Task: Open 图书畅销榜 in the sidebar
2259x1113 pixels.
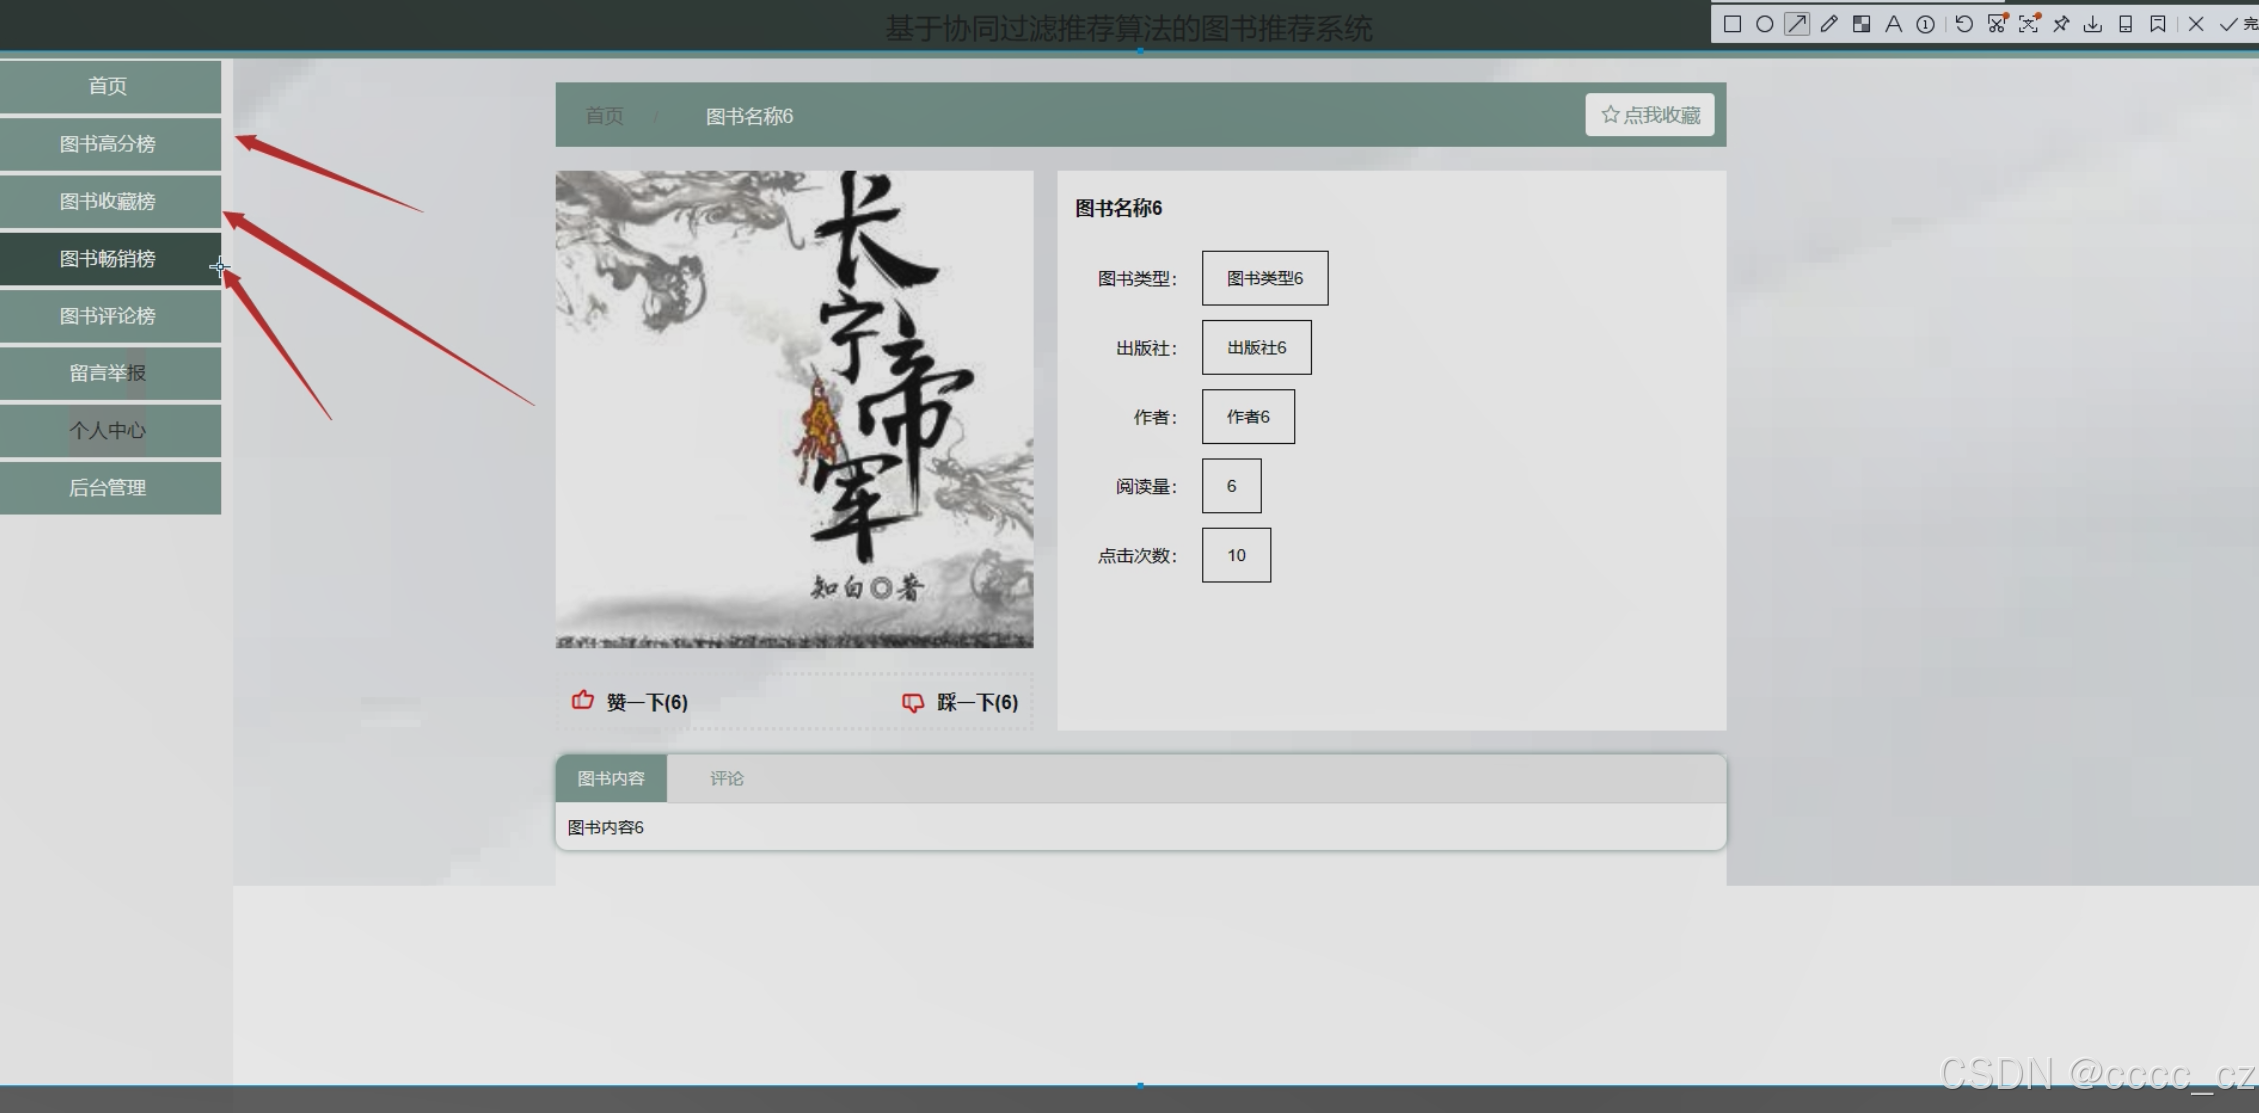Action: (x=110, y=259)
